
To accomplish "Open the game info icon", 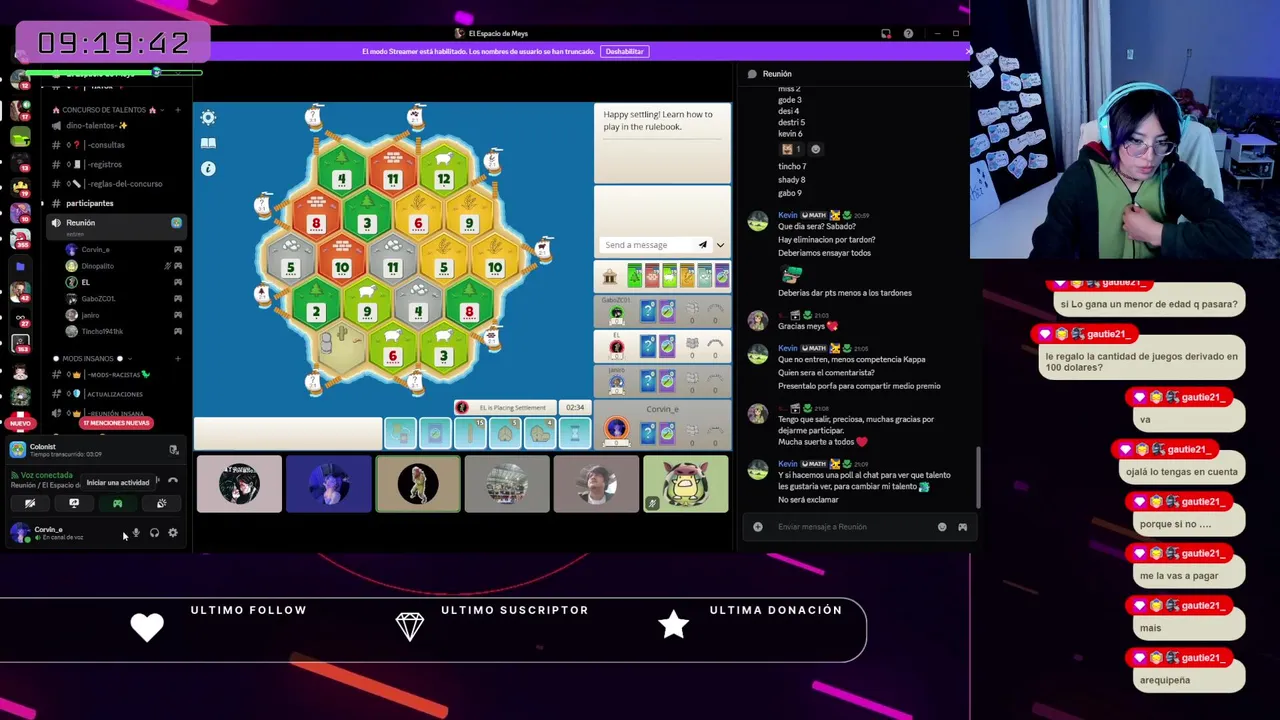I will click(x=208, y=168).
